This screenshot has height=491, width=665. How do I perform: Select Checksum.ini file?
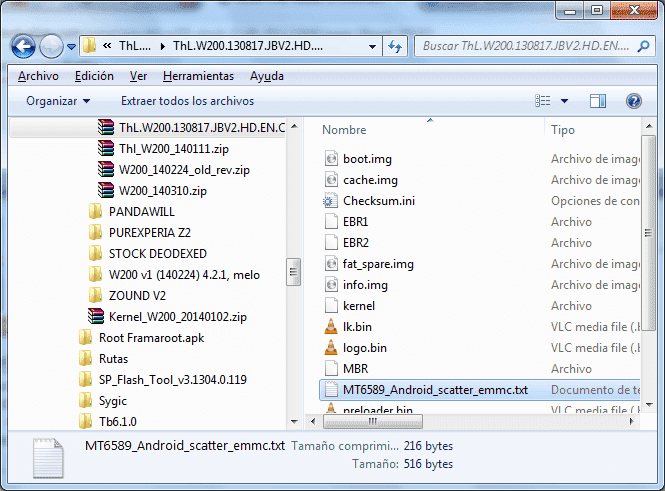pyautogui.click(x=370, y=201)
